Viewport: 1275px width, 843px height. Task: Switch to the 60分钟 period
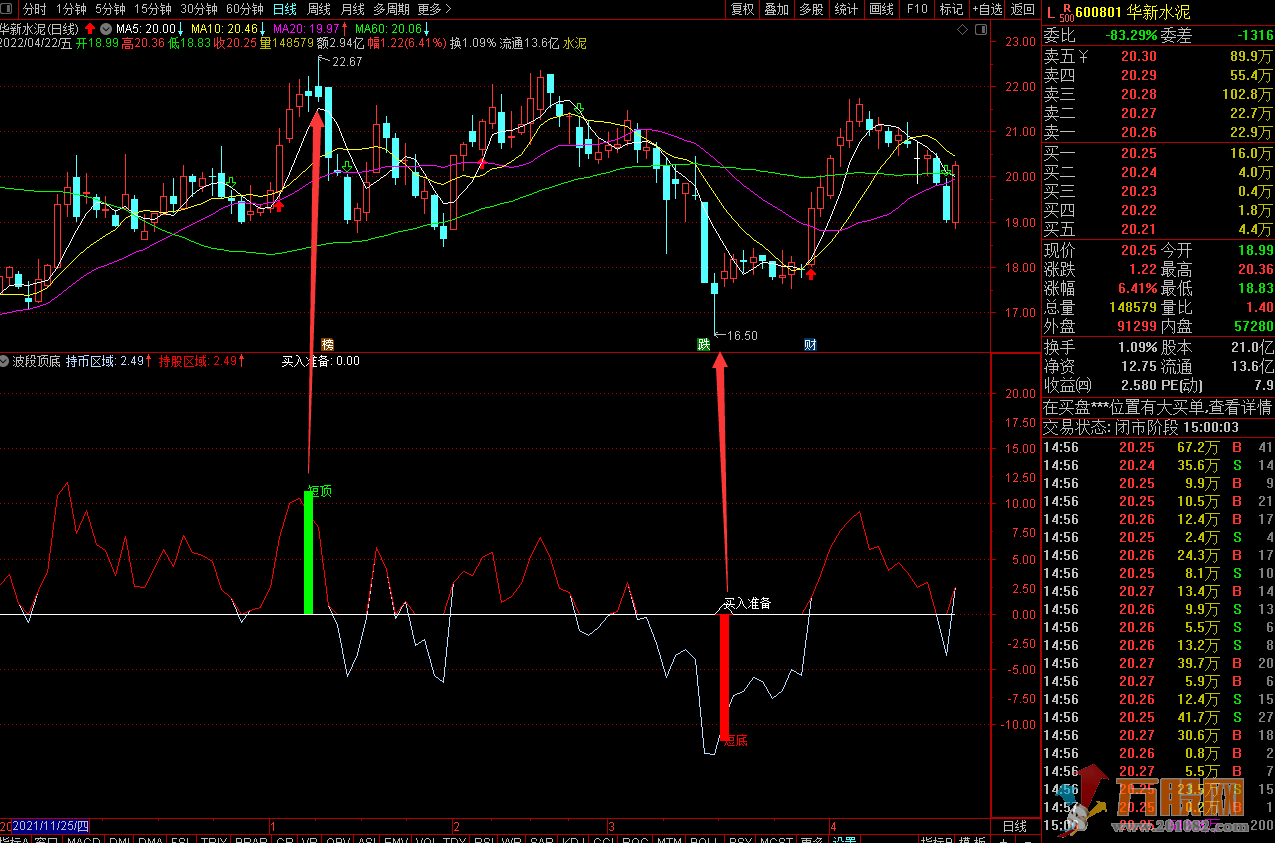pyautogui.click(x=244, y=9)
